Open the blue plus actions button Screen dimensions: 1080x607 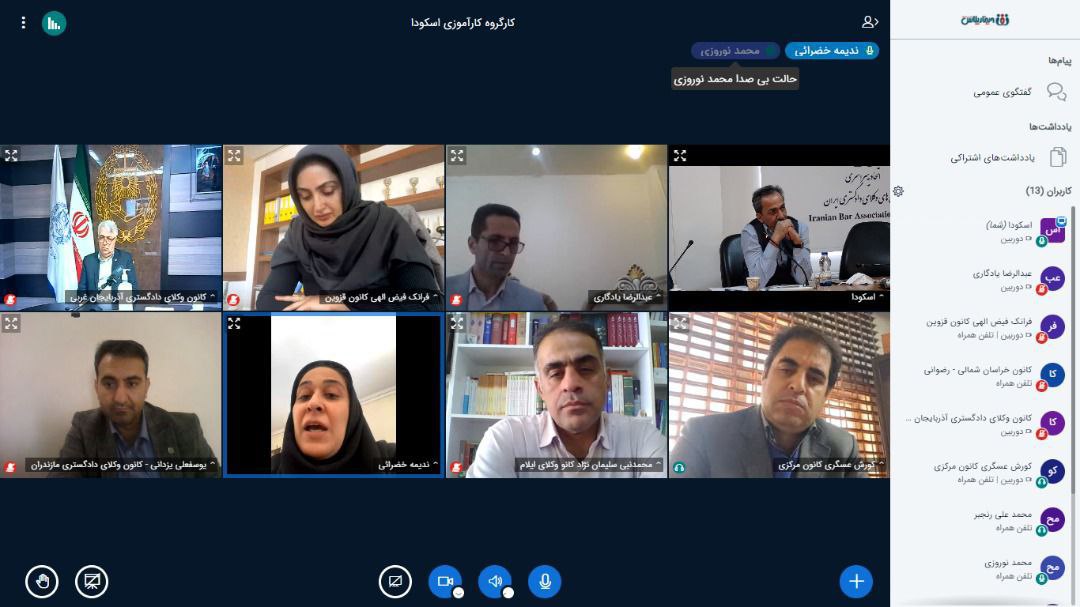pos(856,582)
